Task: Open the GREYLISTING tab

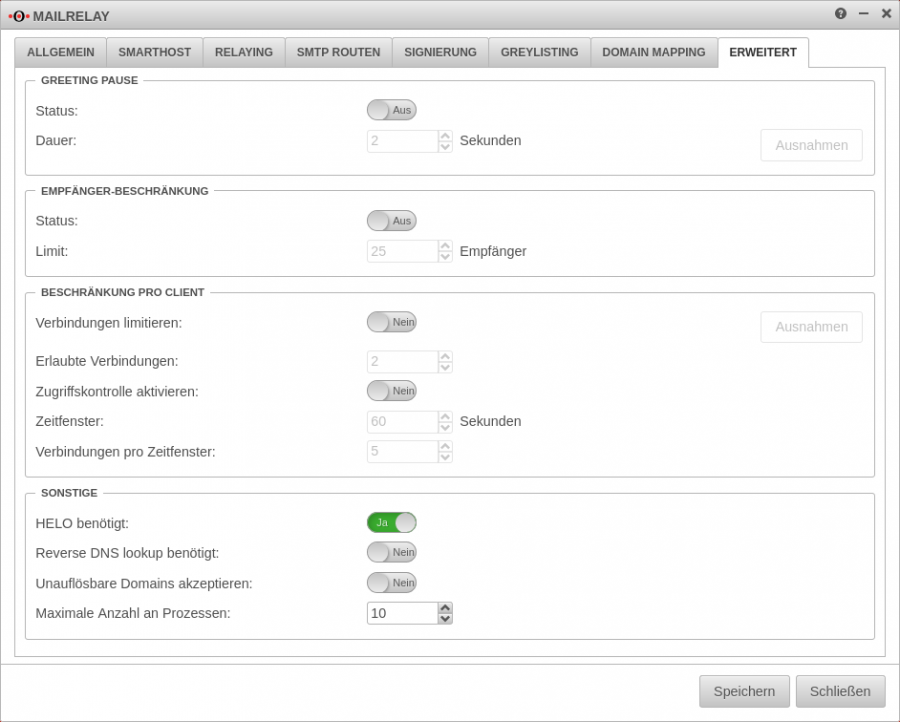Action: pos(539,52)
